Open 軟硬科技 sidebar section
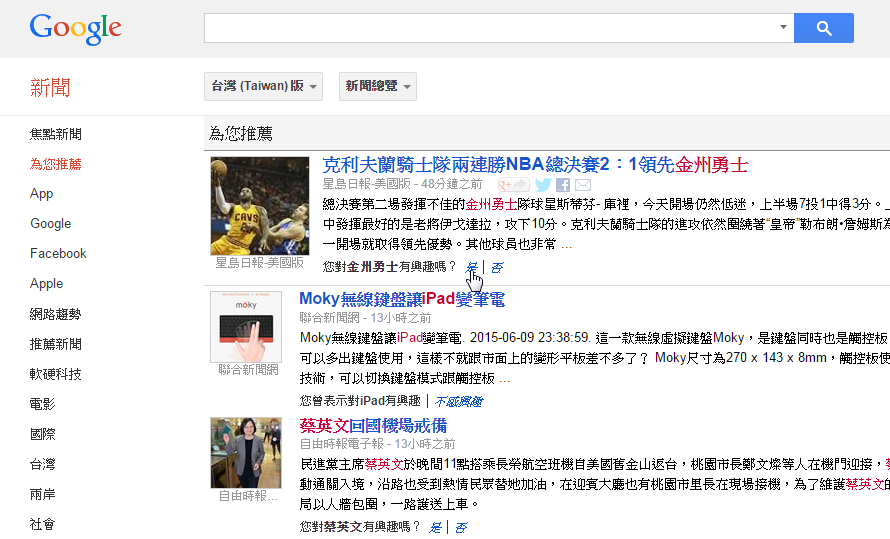The width and height of the screenshot is (890, 539). click(56, 374)
